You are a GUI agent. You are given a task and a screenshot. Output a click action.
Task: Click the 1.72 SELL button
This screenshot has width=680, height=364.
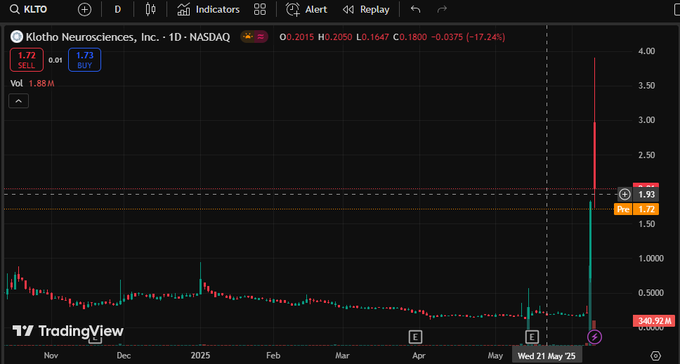point(26,60)
